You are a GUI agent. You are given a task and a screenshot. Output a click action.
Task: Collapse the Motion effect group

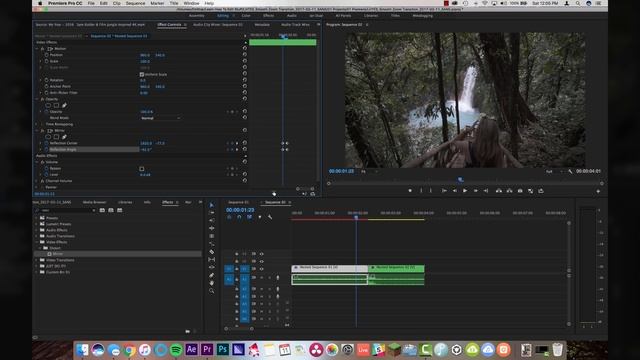(x=37, y=49)
